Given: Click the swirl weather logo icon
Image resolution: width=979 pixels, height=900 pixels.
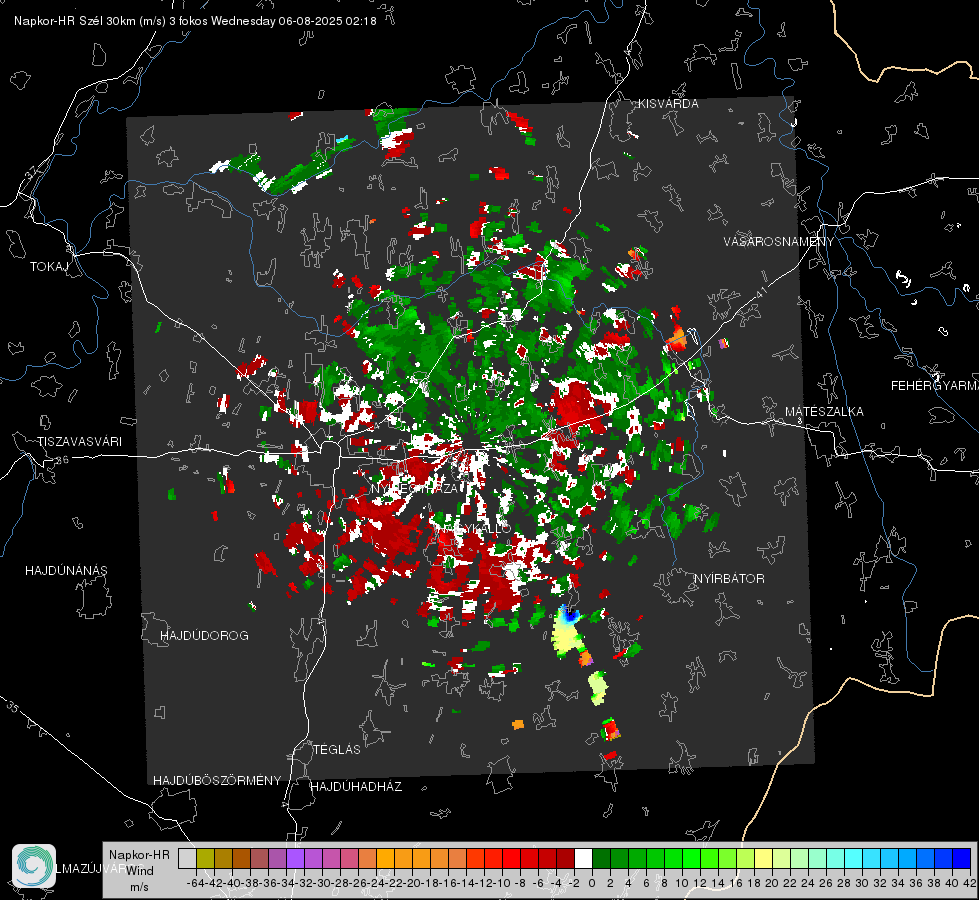Looking at the screenshot, I should point(34,866).
